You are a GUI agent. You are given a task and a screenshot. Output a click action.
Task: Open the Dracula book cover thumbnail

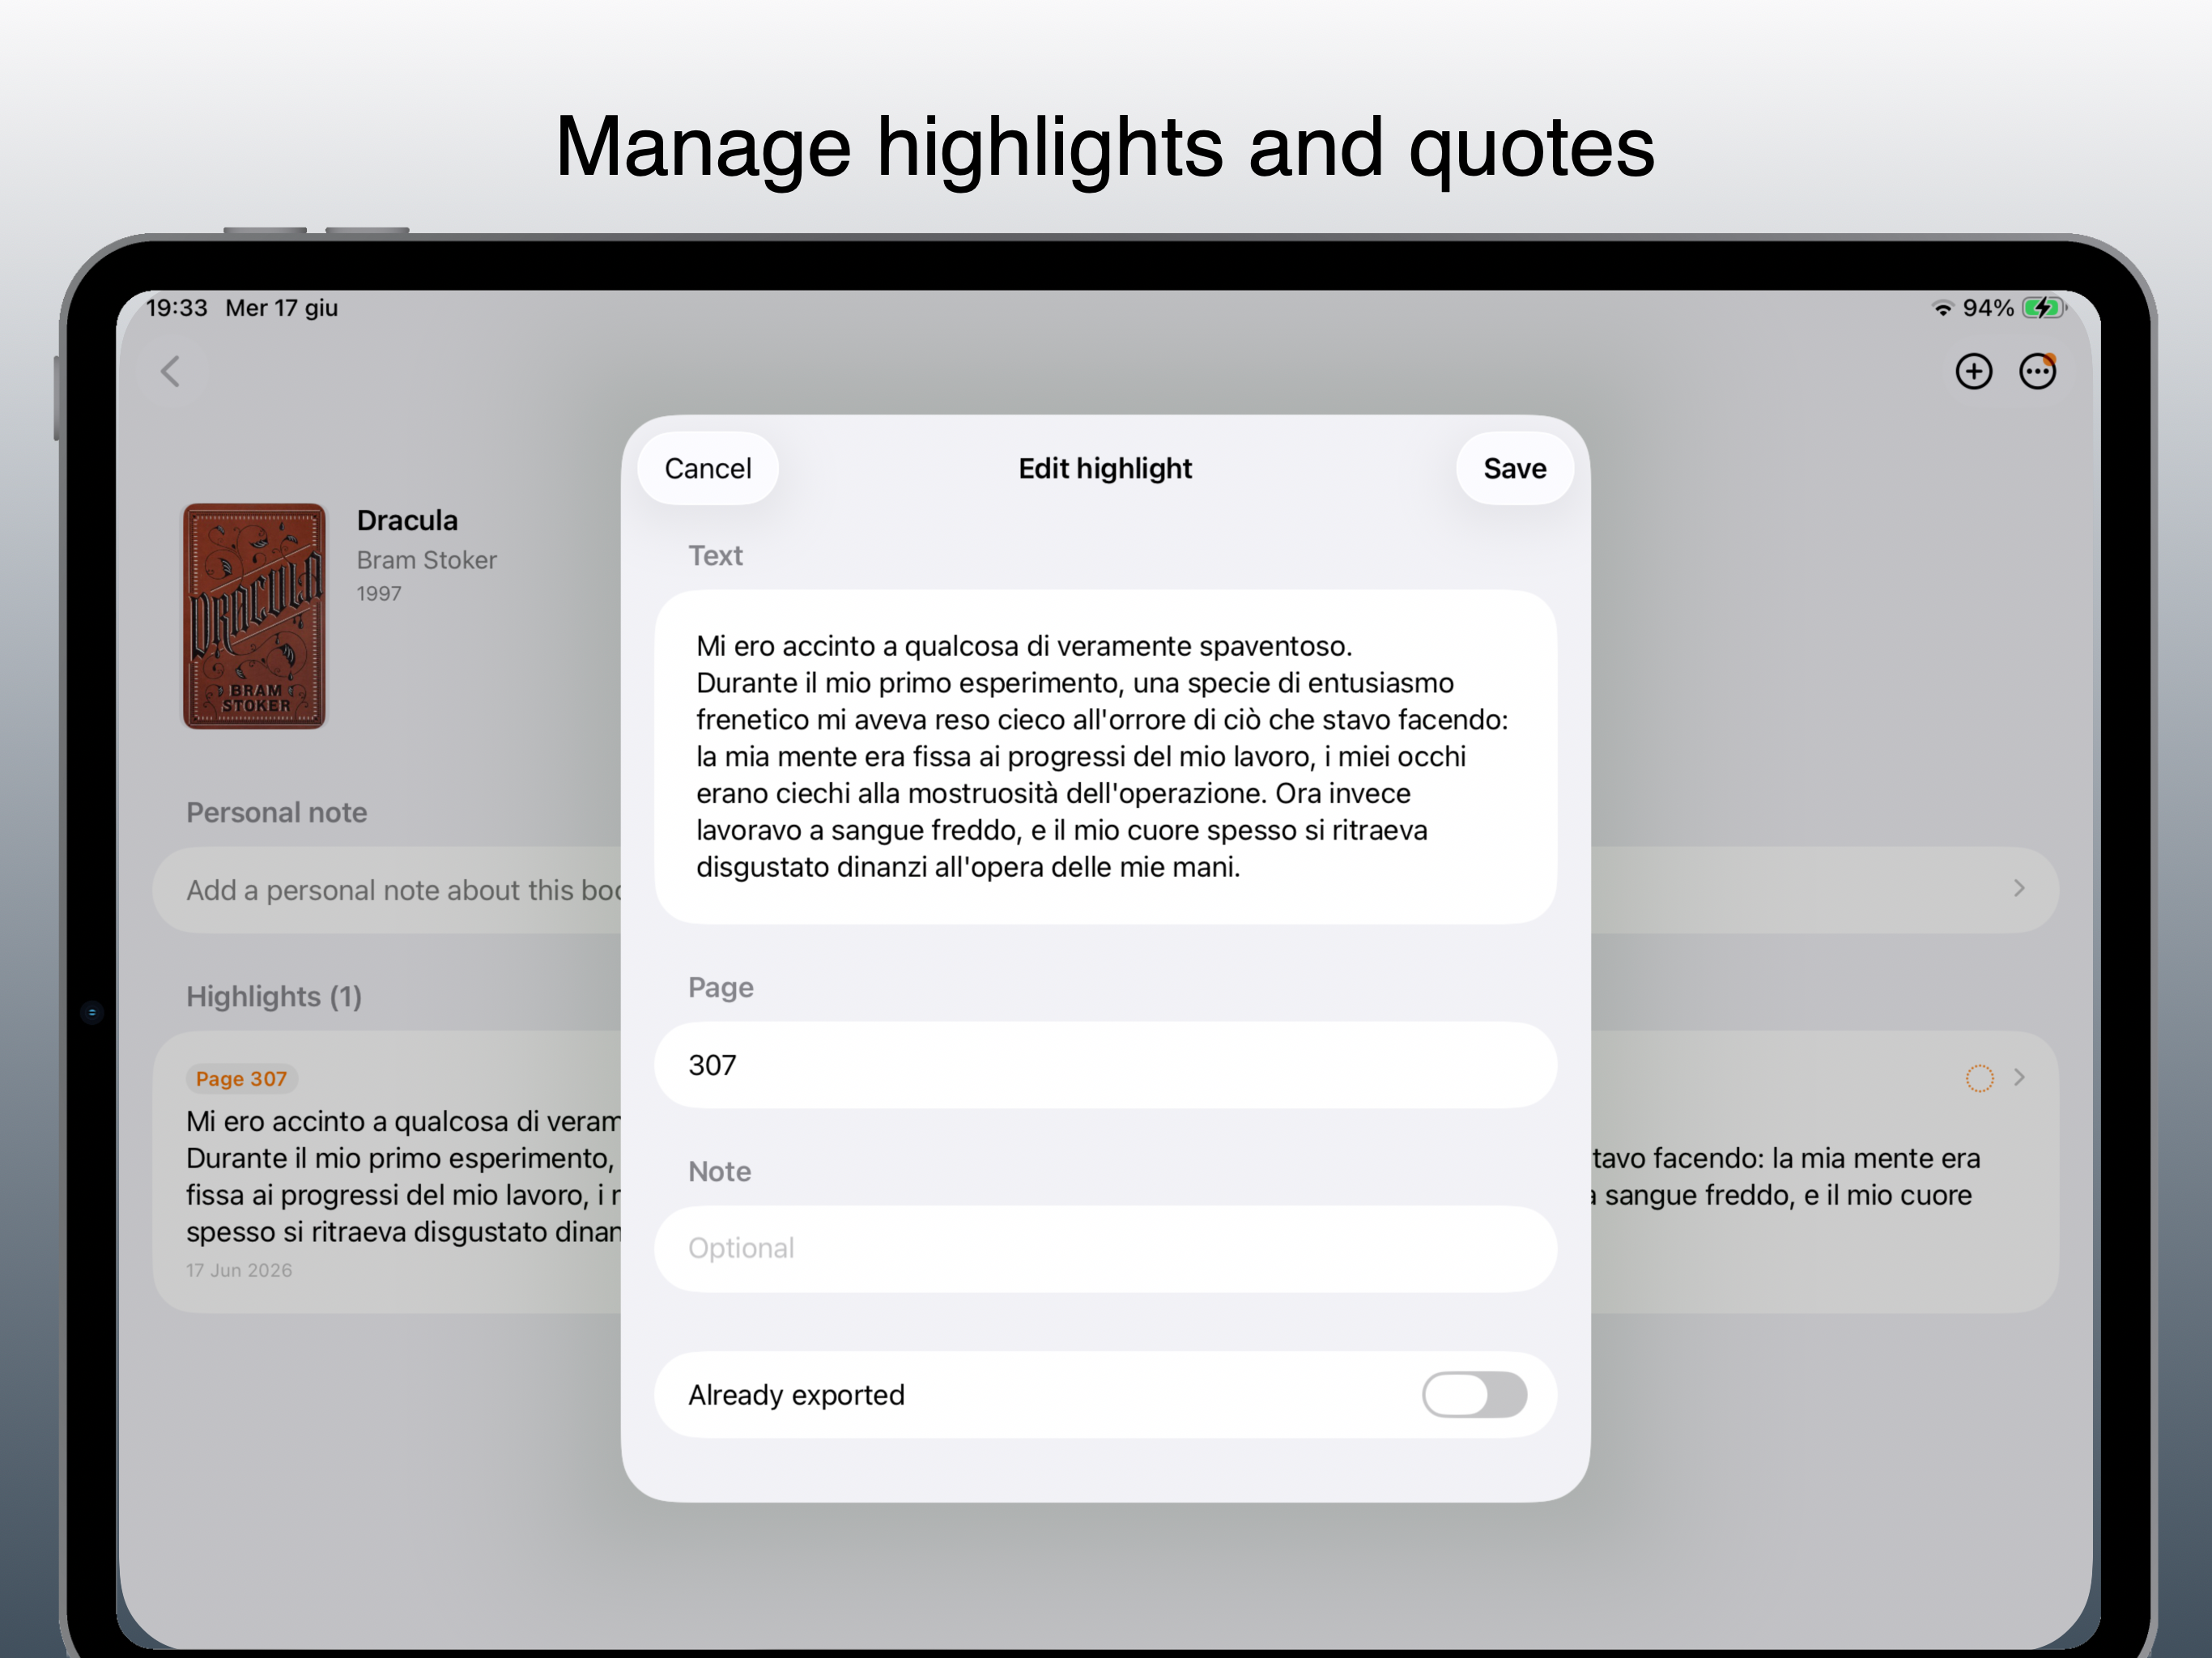click(x=254, y=616)
